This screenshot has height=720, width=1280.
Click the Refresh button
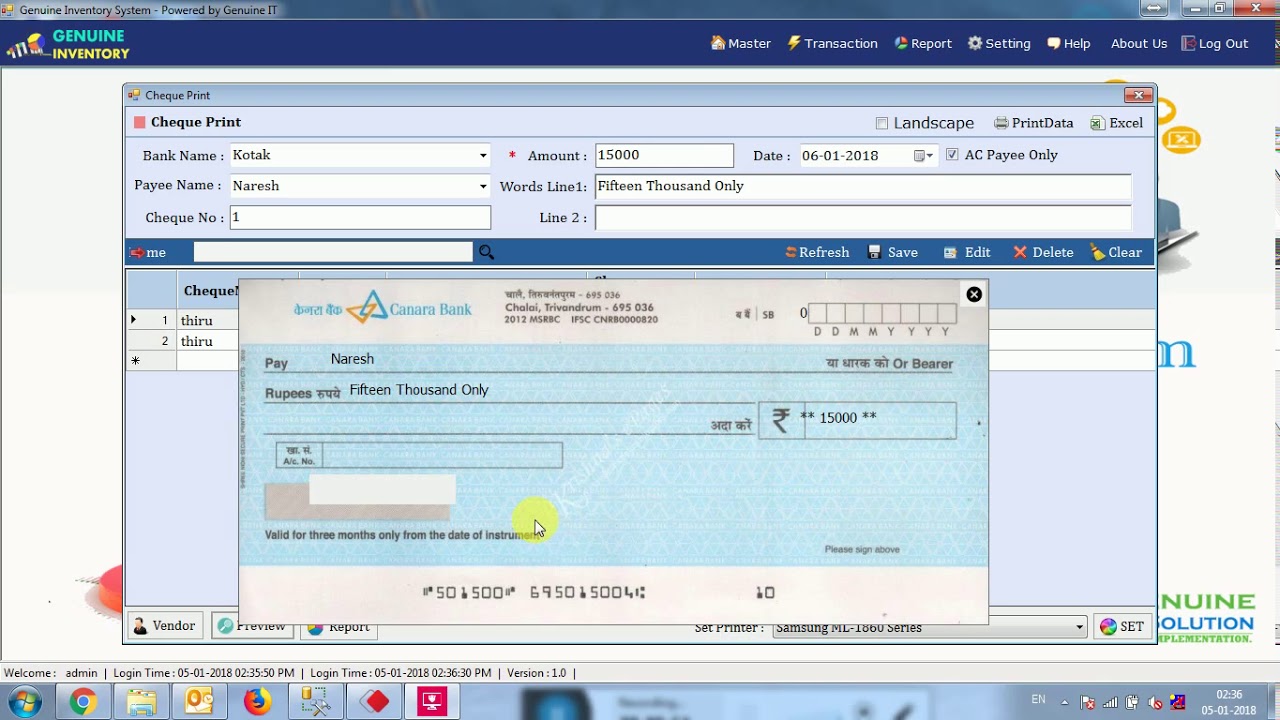click(x=817, y=252)
